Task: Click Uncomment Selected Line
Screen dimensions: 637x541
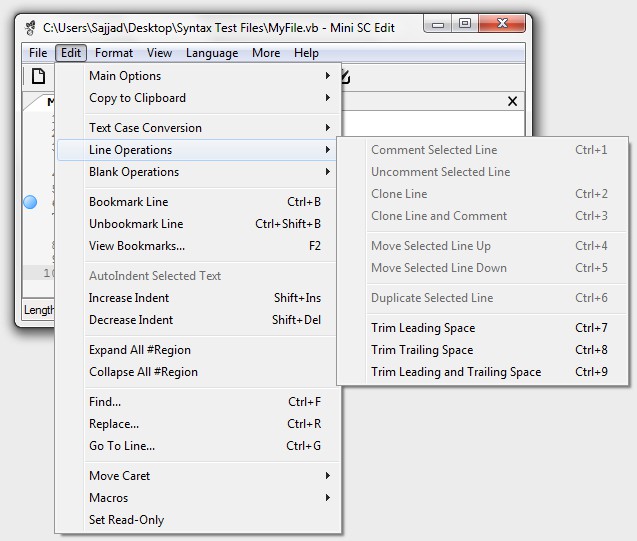Action: 483,172
